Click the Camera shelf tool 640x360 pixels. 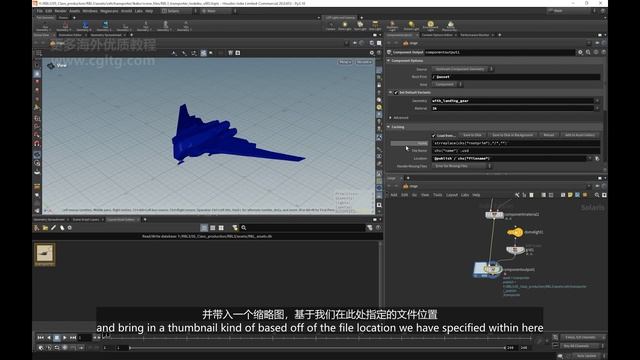pyautogui.click(x=331, y=26)
